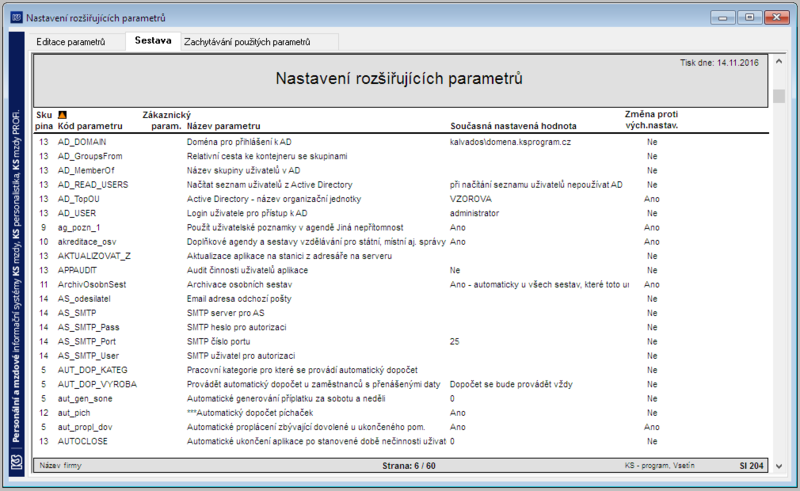Click the Název firmy footer text
This screenshot has height=491, width=800.
pos(60,465)
